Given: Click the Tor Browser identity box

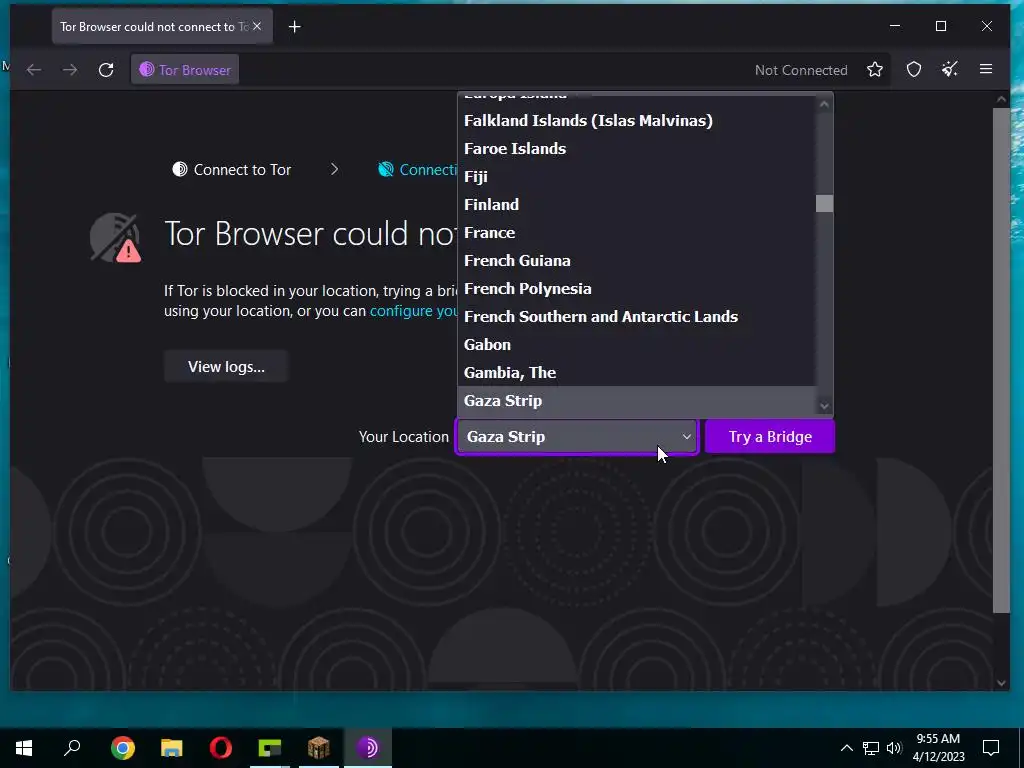Looking at the screenshot, I should pyautogui.click(x=185, y=70).
